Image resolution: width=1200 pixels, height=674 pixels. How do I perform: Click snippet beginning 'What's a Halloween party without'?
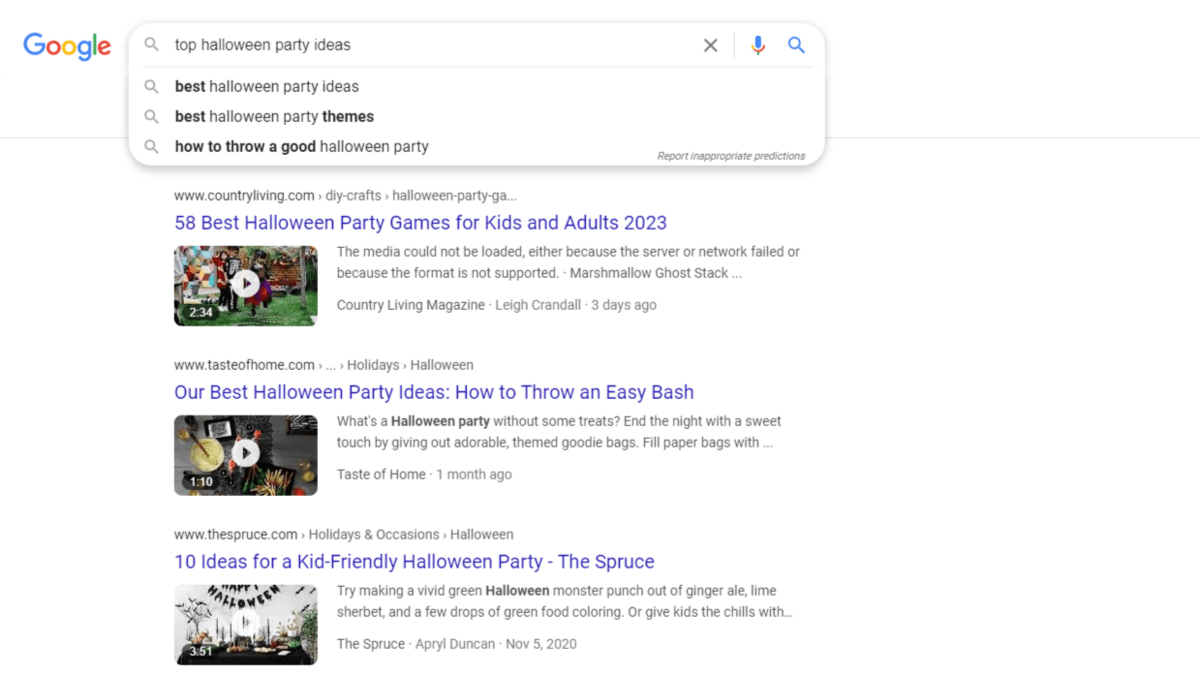point(559,432)
